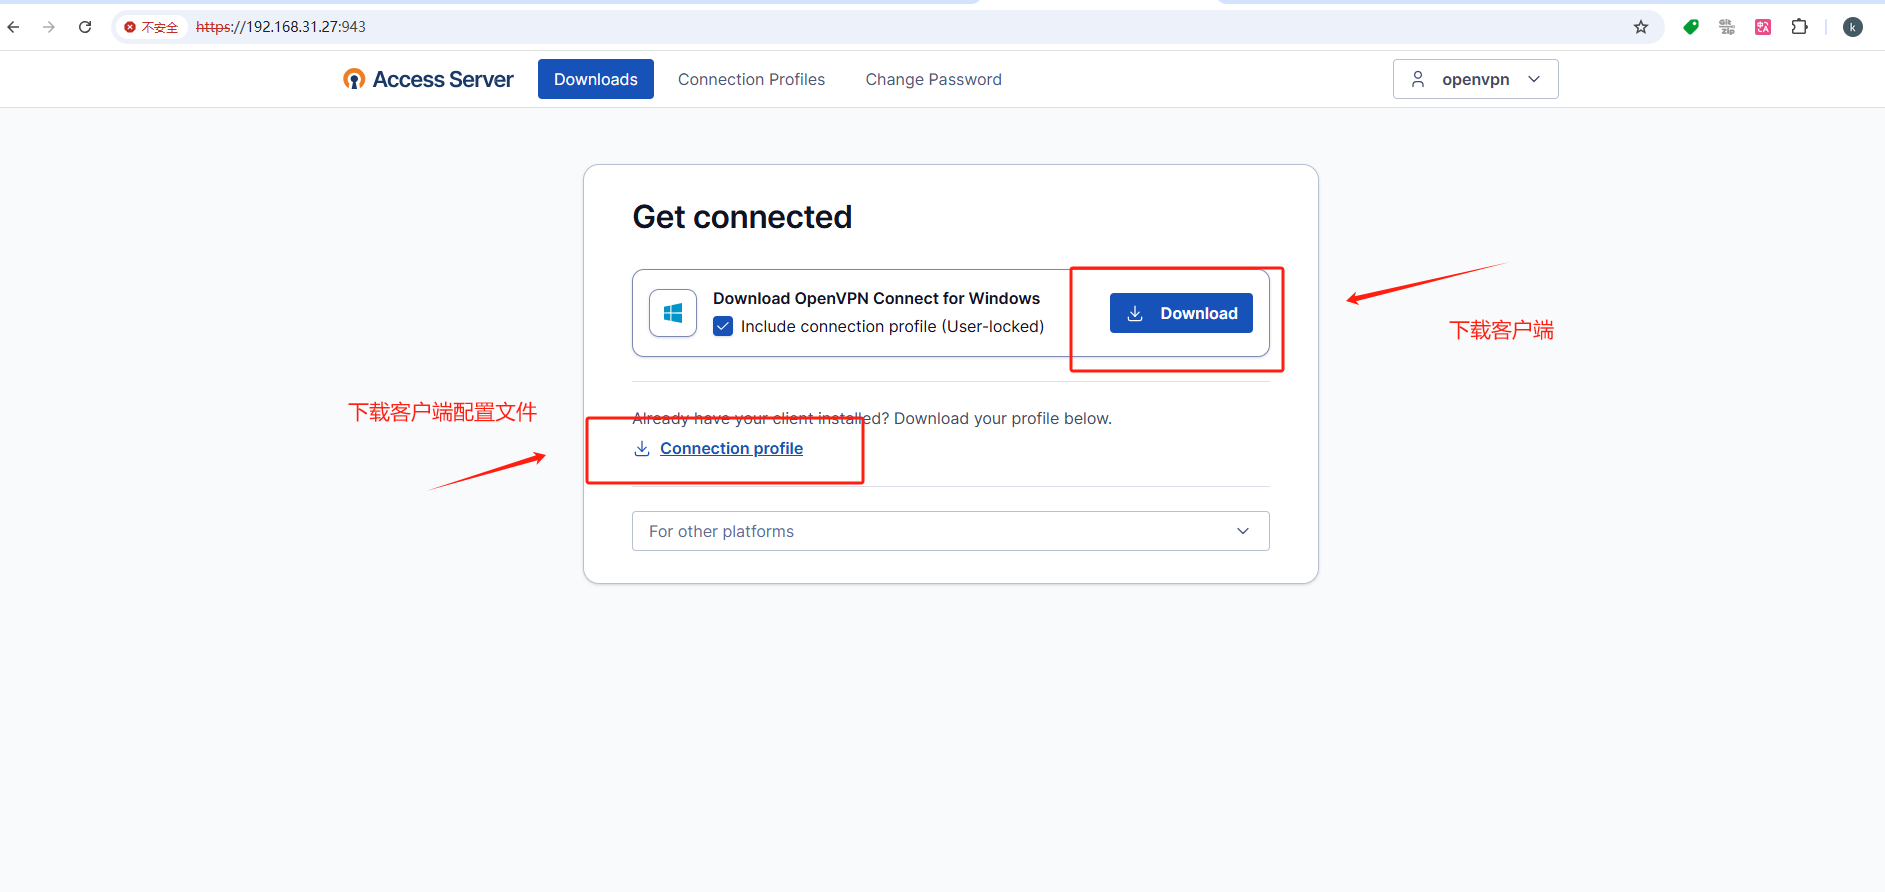
Task: Uncheck Include connection profile (User-locked)
Action: coord(723,326)
